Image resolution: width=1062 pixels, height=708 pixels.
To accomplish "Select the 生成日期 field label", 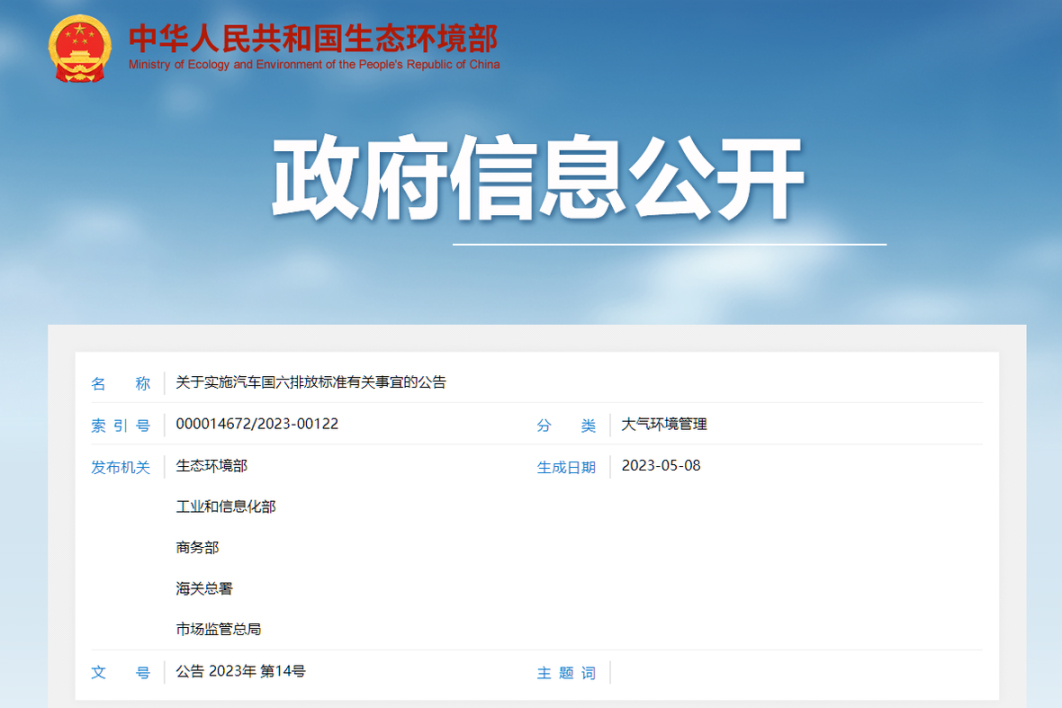I will coord(566,467).
